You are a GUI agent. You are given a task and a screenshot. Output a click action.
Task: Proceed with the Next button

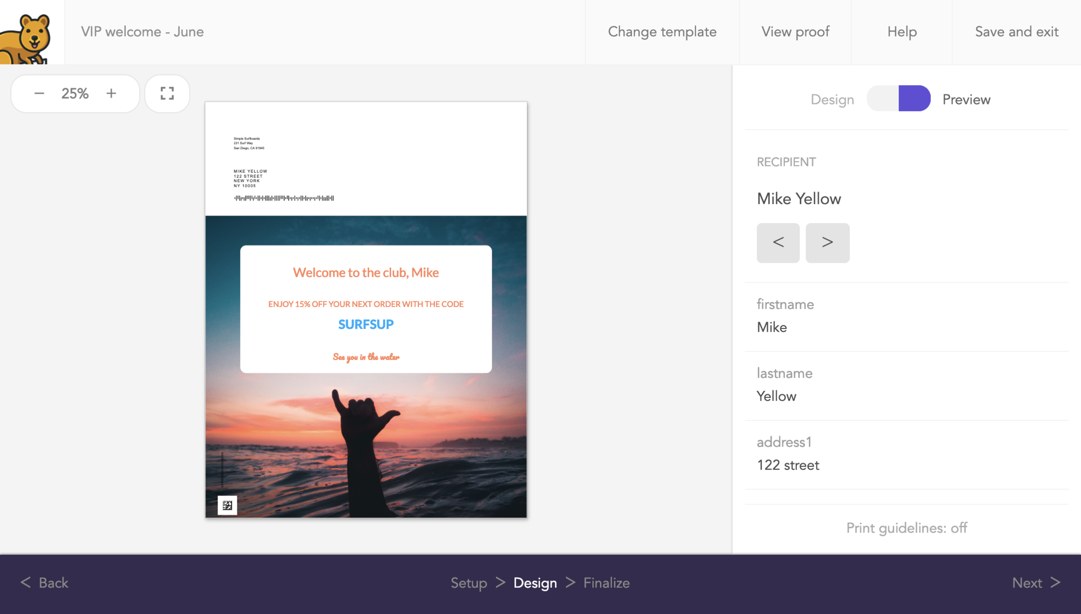point(1035,583)
